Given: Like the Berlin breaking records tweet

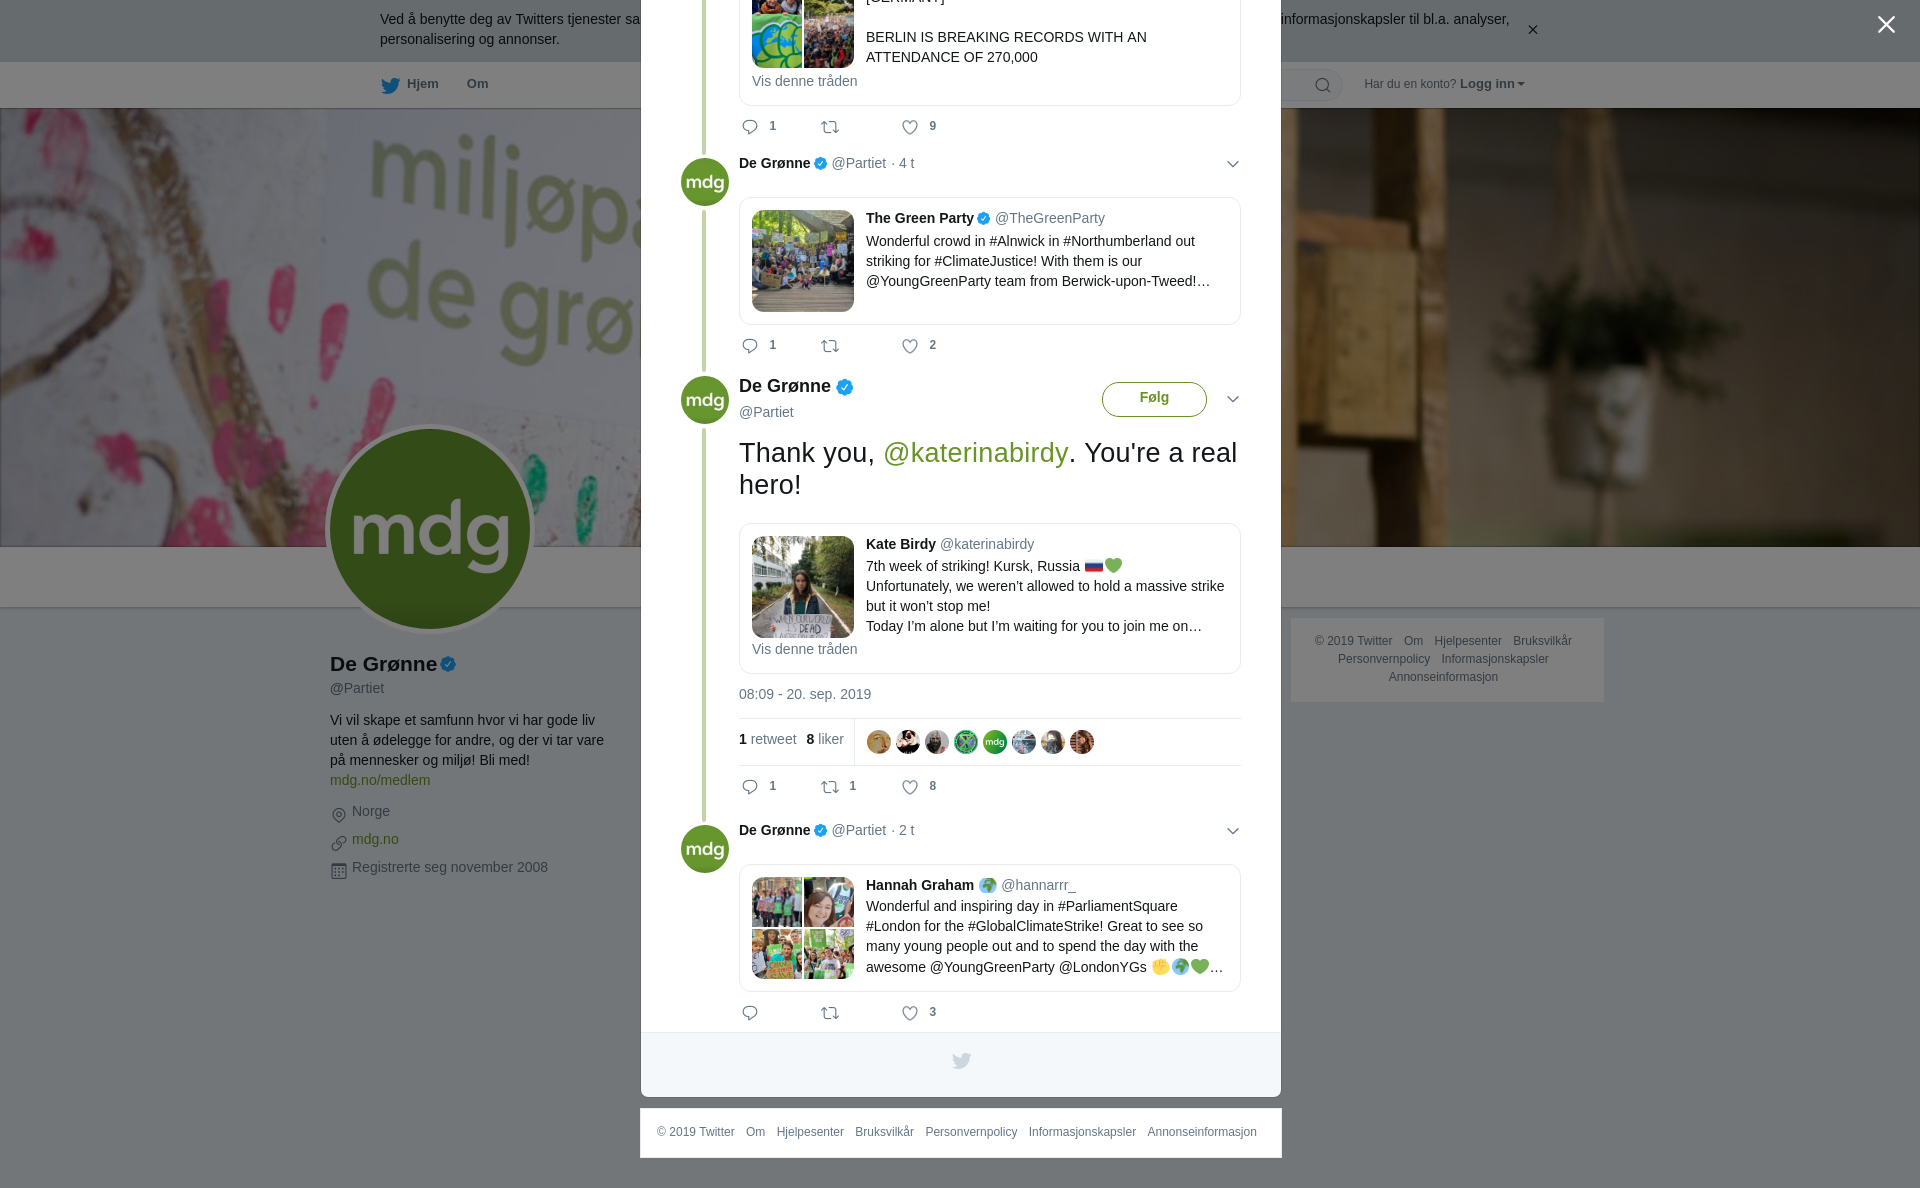Looking at the screenshot, I should (910, 127).
